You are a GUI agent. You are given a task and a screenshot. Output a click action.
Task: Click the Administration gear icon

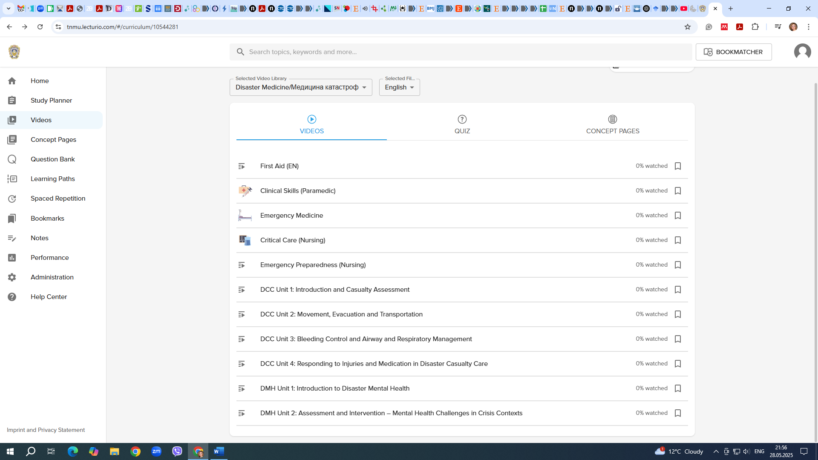coord(12,277)
